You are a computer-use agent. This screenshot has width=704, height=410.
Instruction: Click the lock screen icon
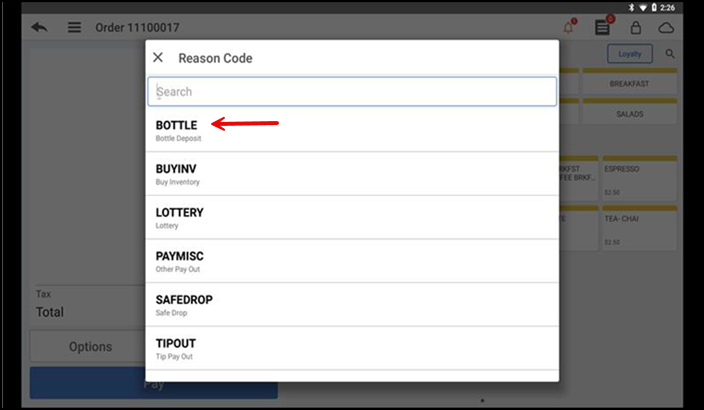(635, 27)
